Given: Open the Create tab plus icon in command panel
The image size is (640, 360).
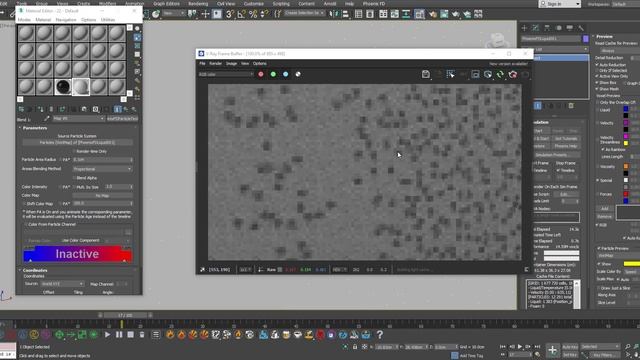Looking at the screenshot, I should 524,28.
